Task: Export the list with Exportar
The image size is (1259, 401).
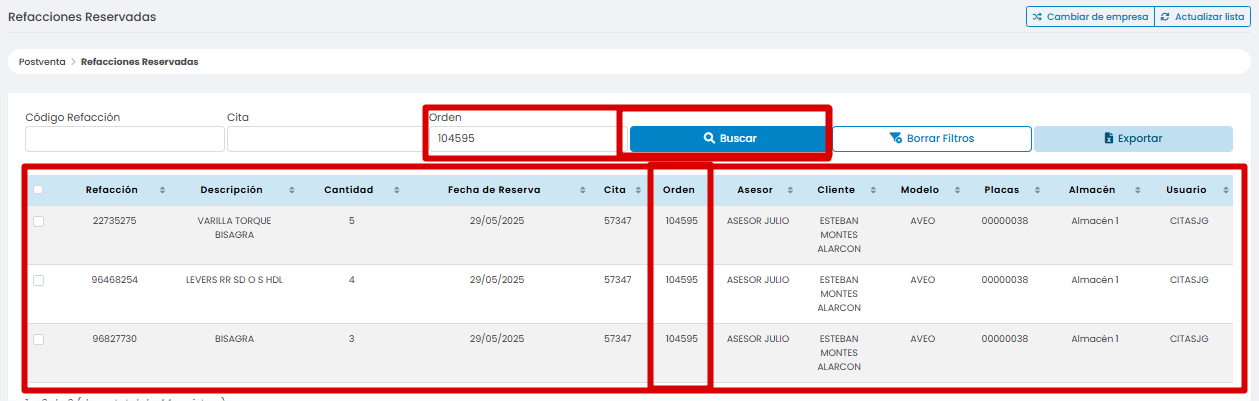Action: tap(1133, 139)
